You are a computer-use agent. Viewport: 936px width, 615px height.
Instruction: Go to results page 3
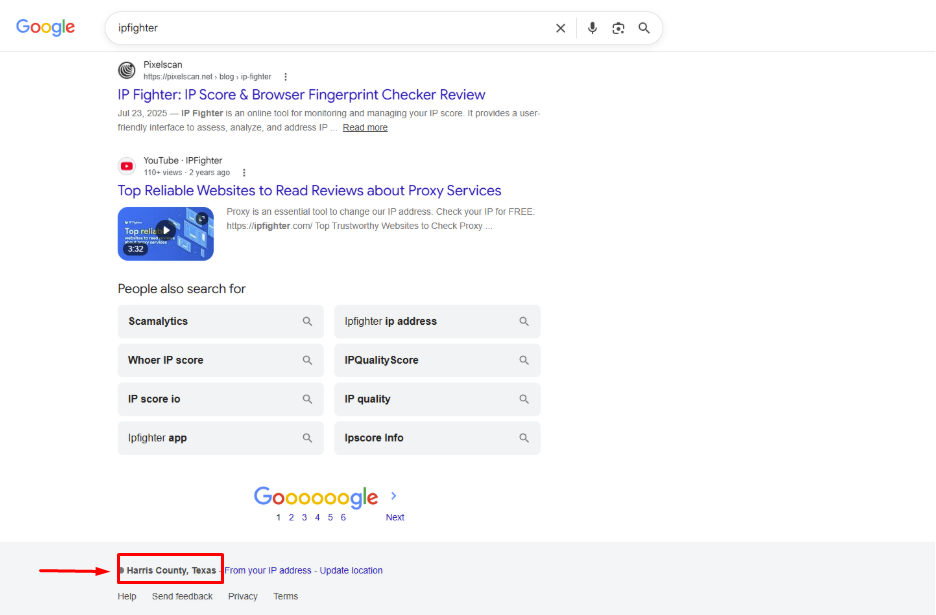click(x=304, y=518)
